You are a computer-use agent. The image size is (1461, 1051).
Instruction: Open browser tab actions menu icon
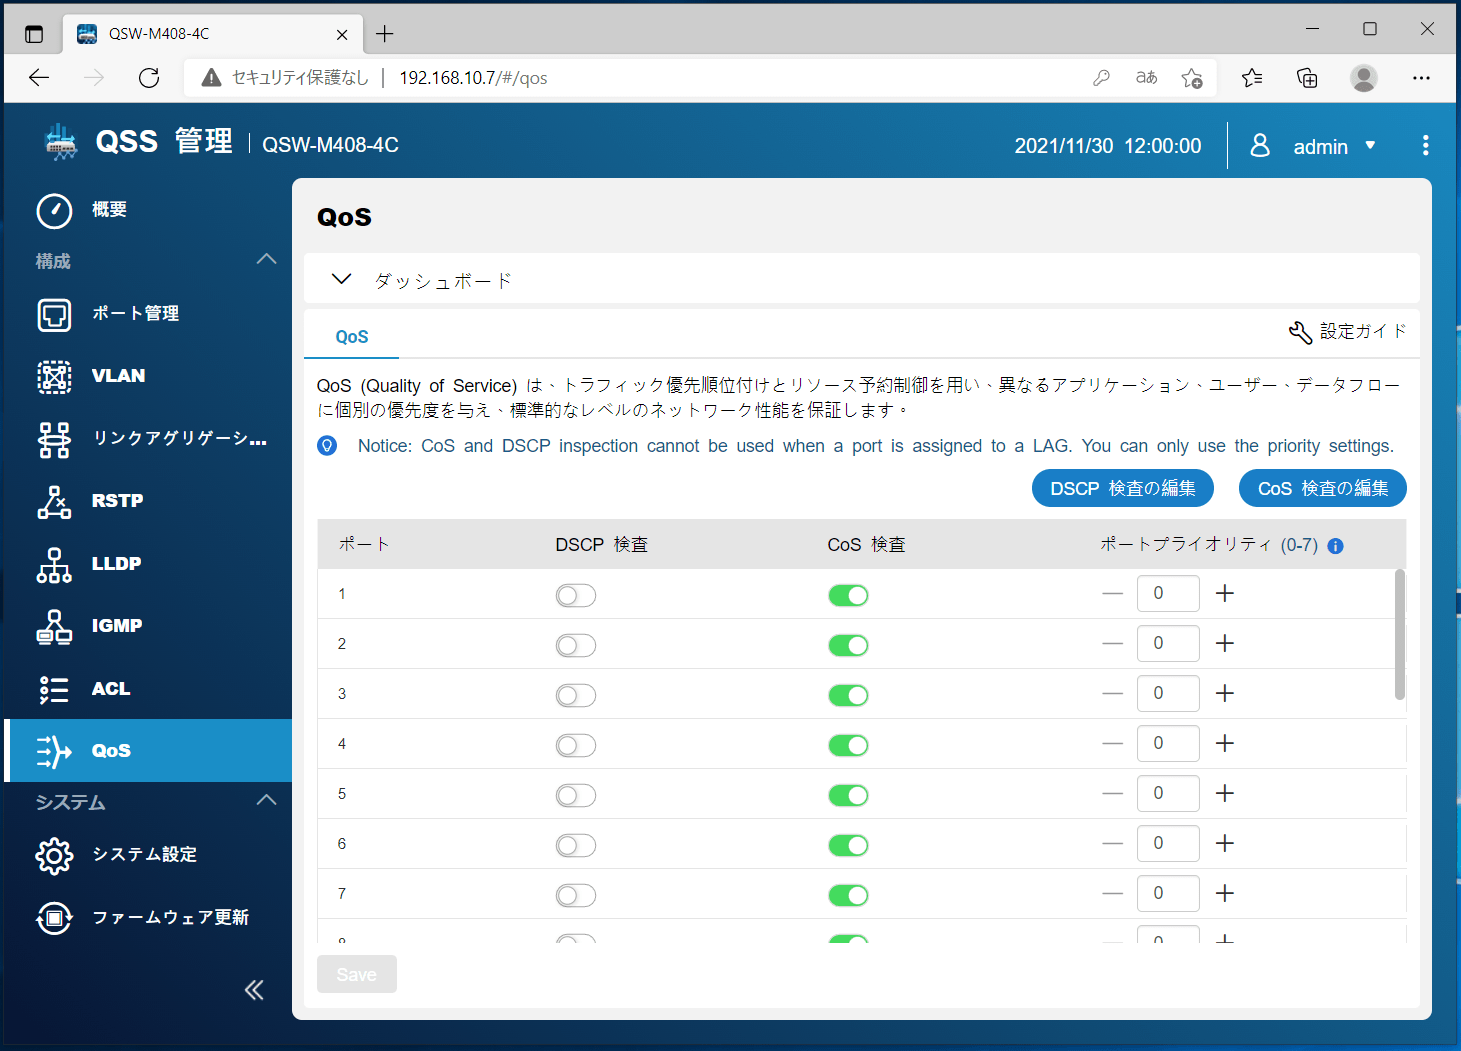pyautogui.click(x=34, y=34)
